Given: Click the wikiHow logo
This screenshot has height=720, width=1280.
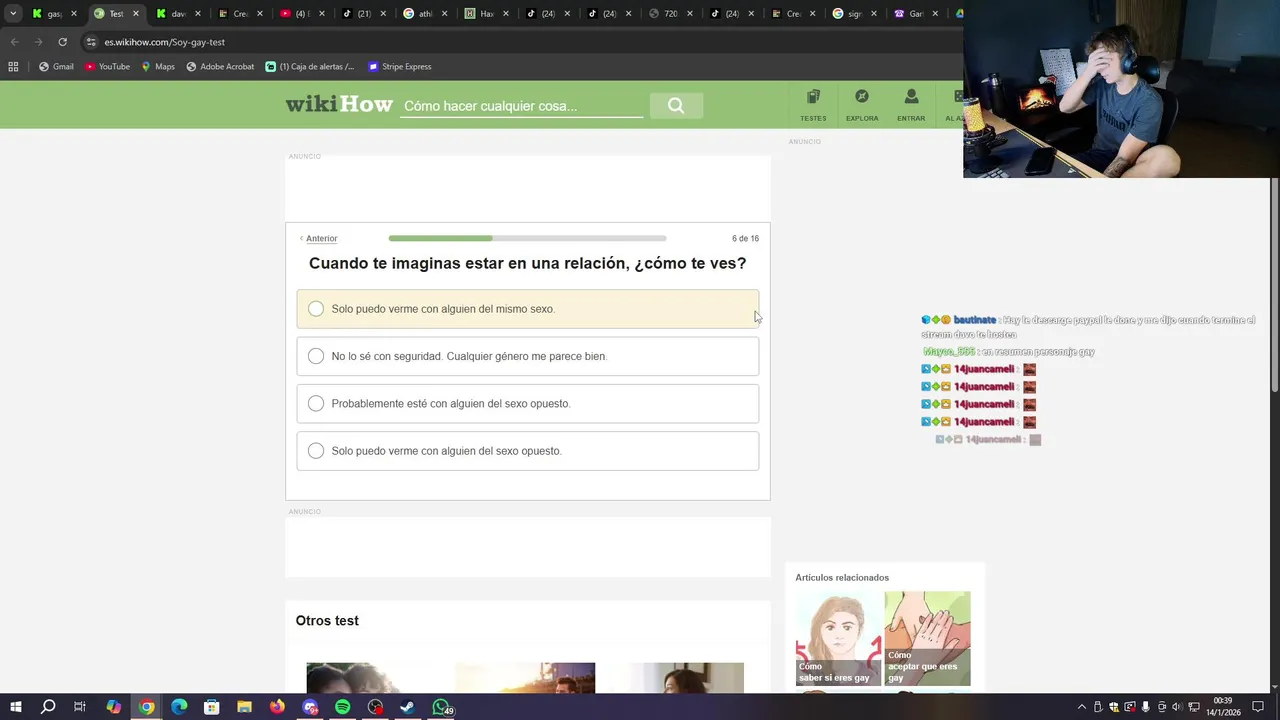Looking at the screenshot, I should 339,104.
